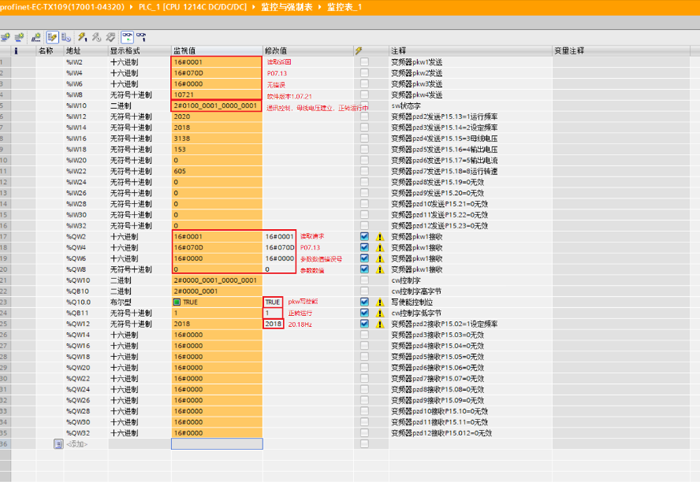Toggle the modify checkbox for %Q10.0
This screenshot has width=700, height=482.
[x=364, y=302]
